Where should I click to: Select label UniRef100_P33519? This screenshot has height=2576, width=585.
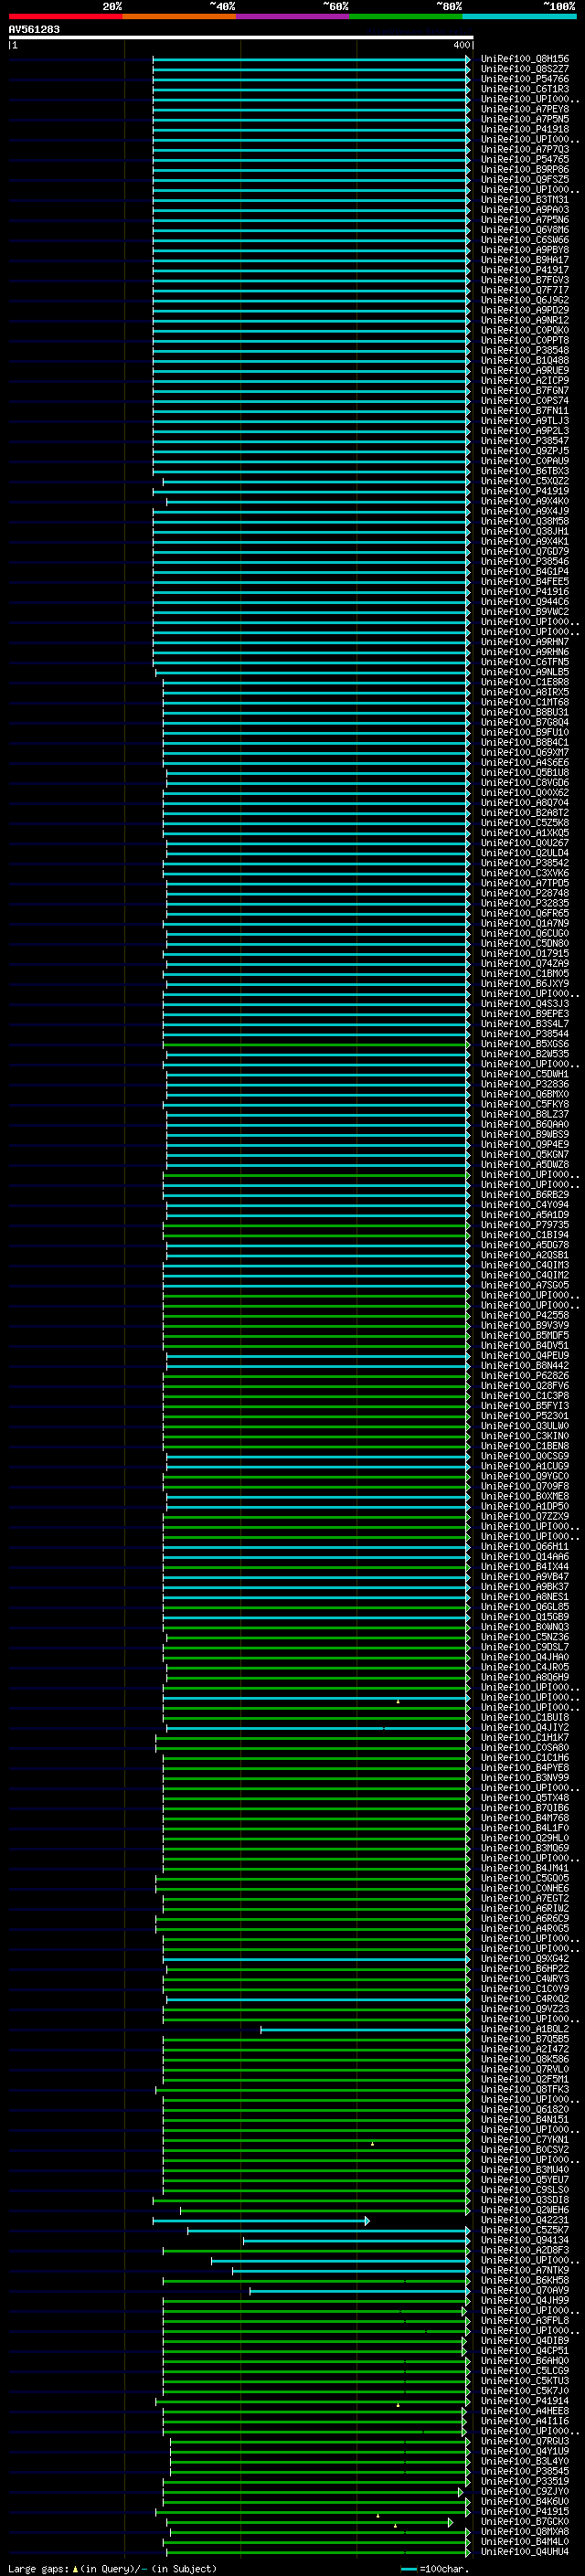(524, 2481)
